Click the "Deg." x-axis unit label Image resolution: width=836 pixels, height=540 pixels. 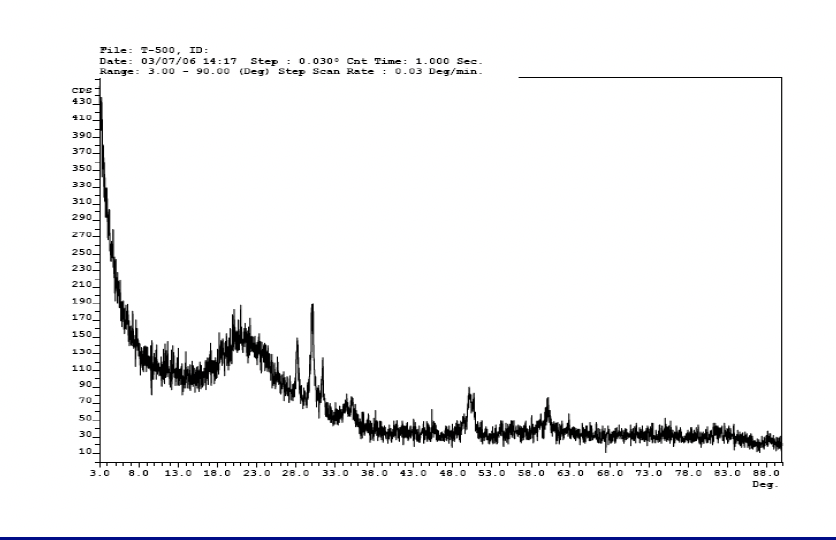pos(765,484)
